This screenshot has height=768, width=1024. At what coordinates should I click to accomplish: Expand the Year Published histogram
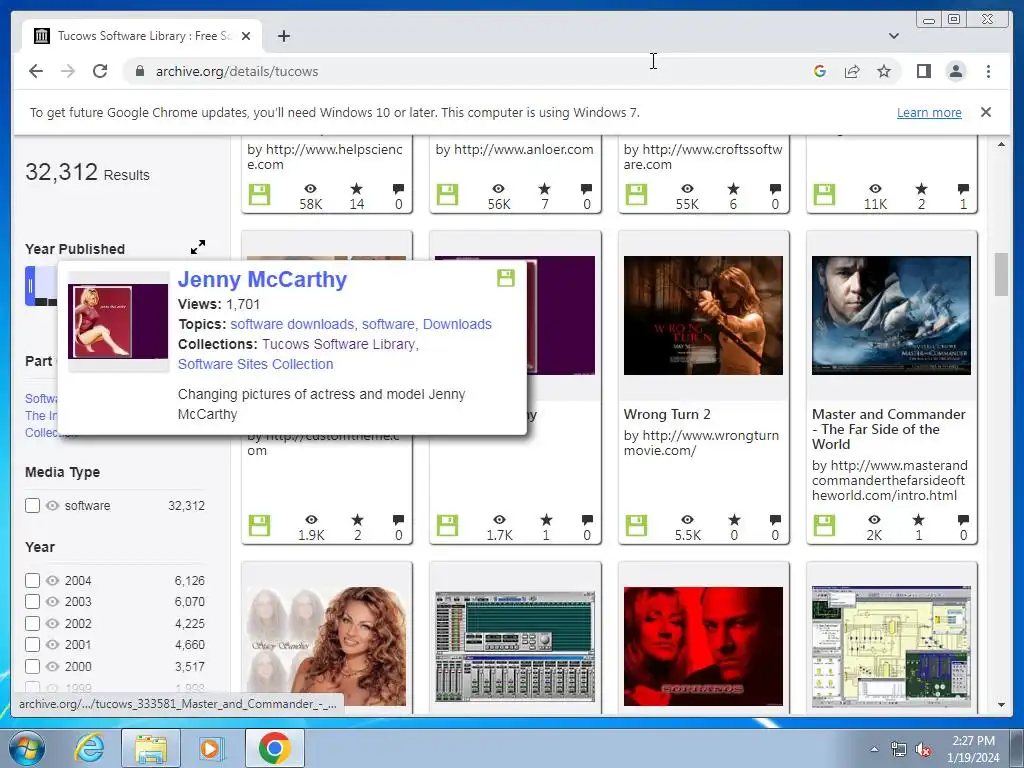(x=198, y=247)
